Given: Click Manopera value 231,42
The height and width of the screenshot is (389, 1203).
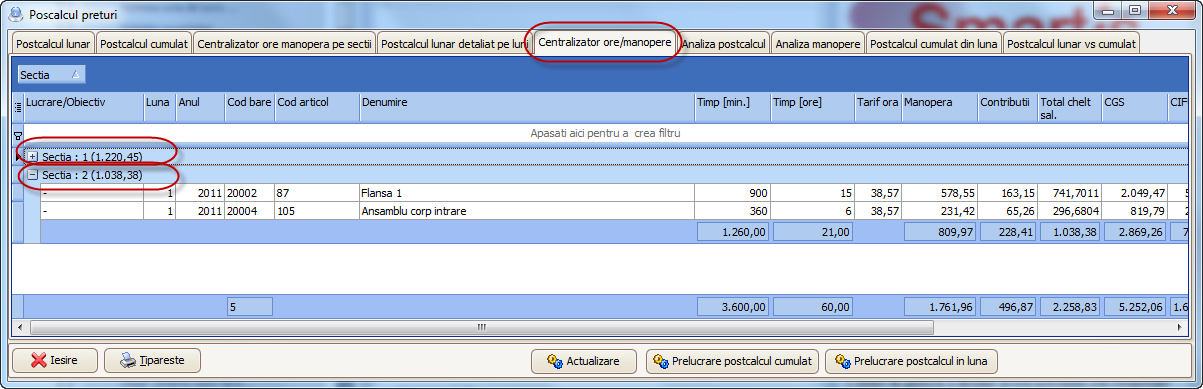Looking at the screenshot, I should [x=940, y=211].
